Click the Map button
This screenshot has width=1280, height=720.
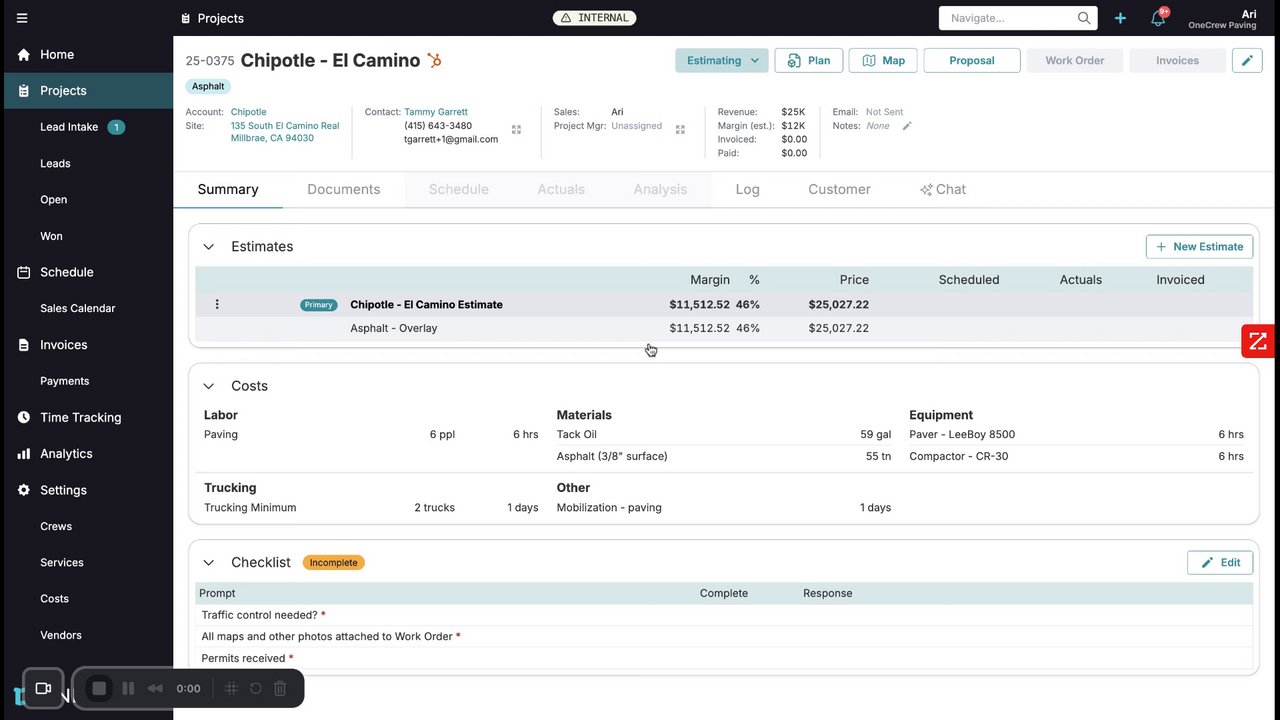tap(883, 61)
